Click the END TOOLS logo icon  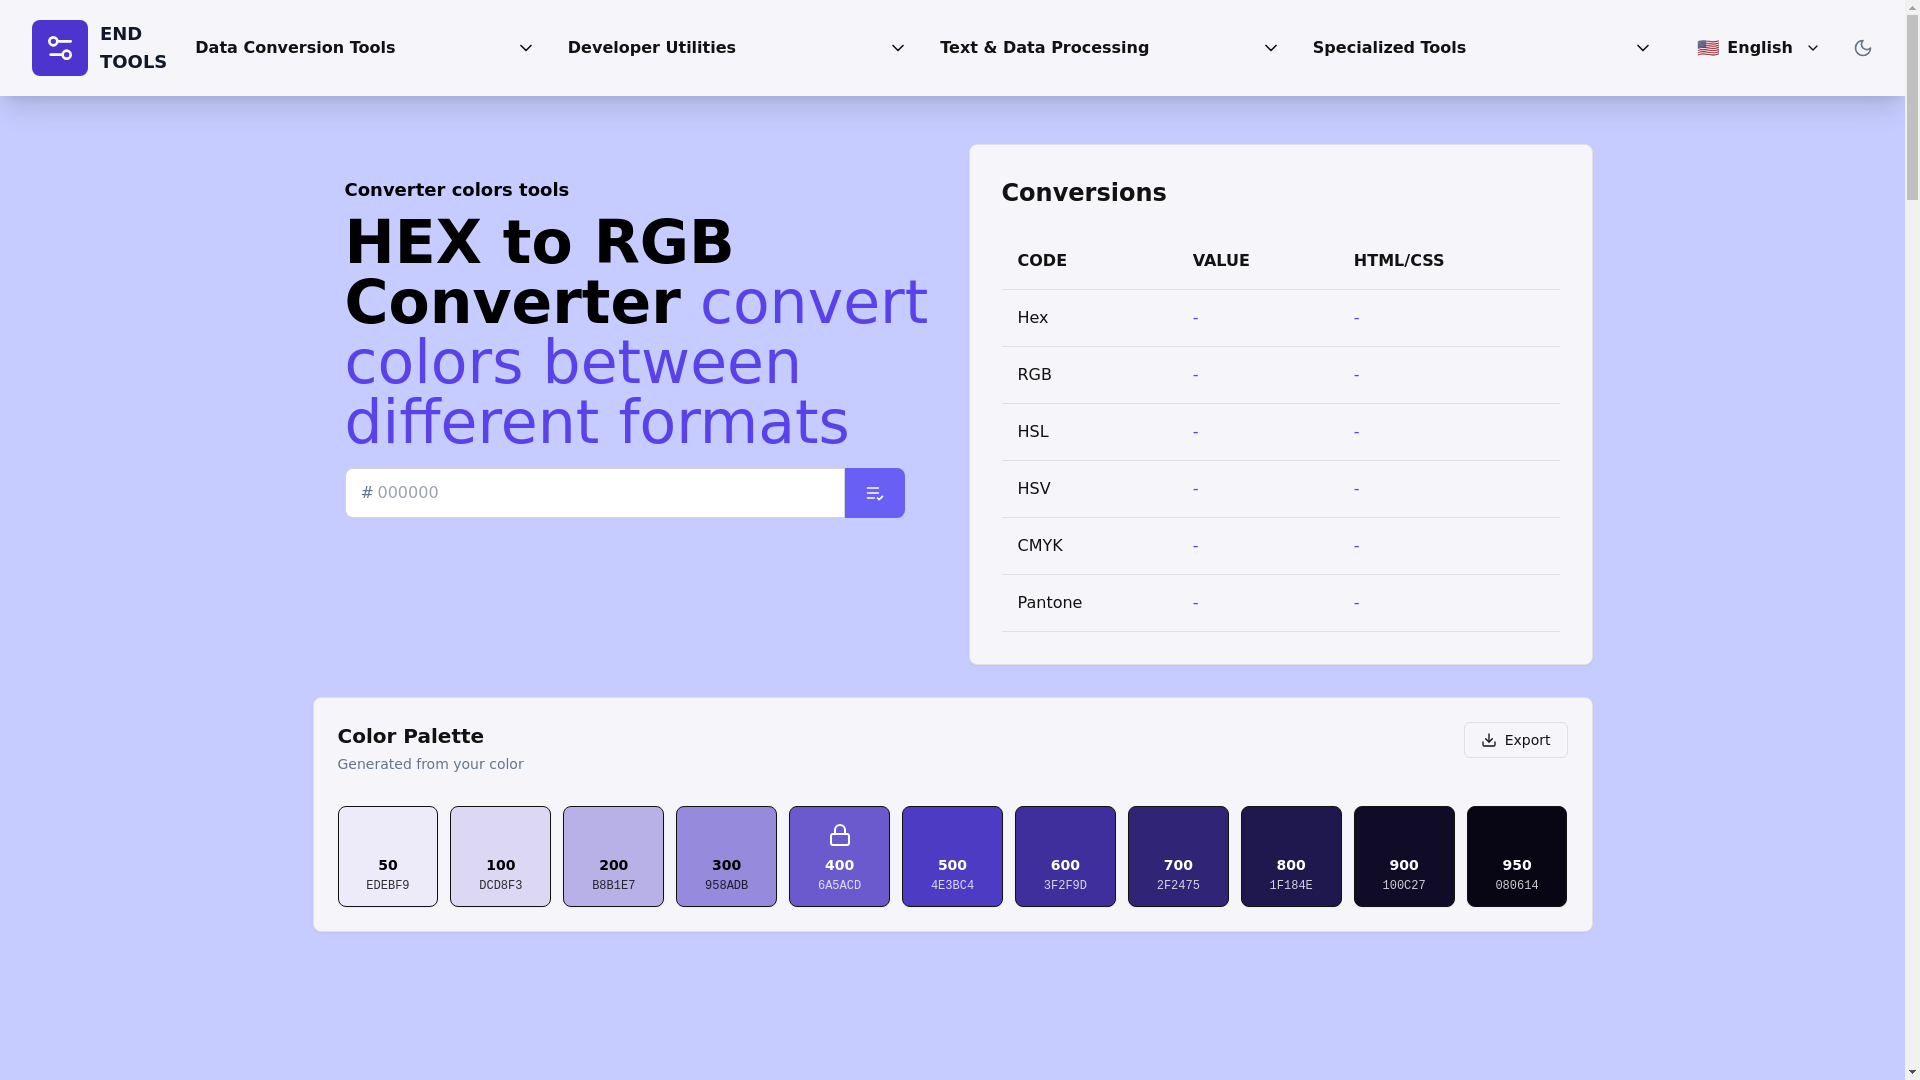point(60,48)
